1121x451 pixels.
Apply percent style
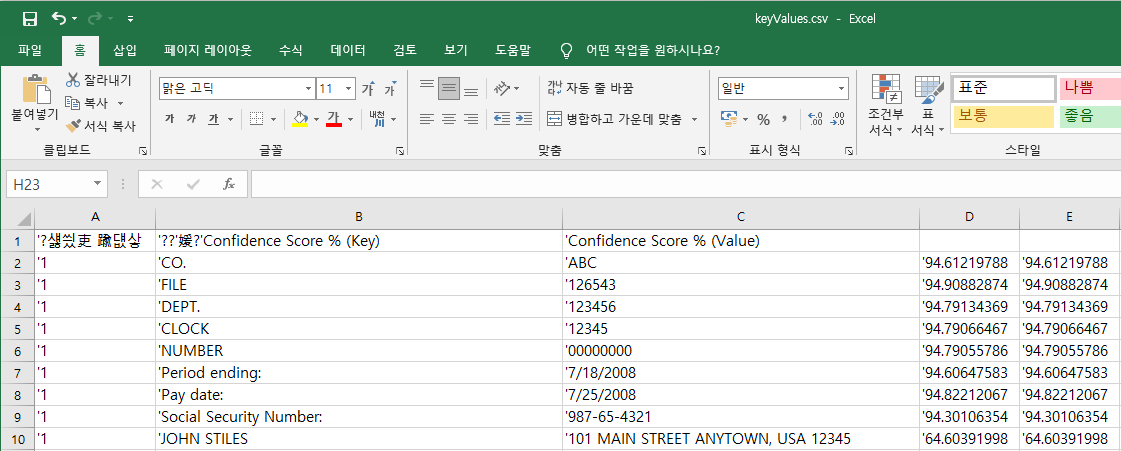pyautogui.click(x=764, y=119)
